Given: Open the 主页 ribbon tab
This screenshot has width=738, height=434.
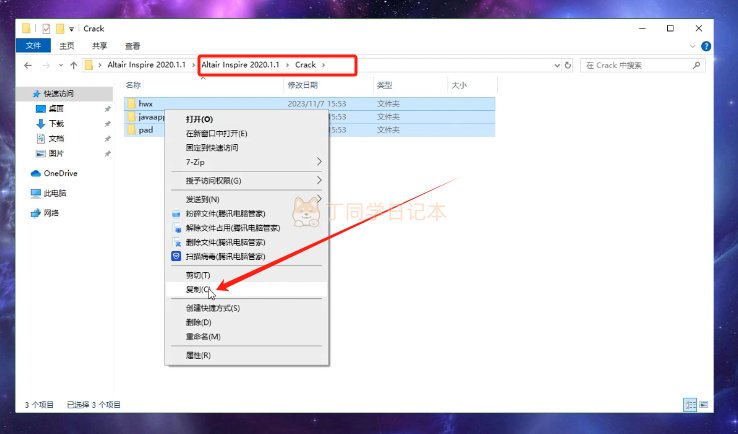Looking at the screenshot, I should click(x=67, y=46).
